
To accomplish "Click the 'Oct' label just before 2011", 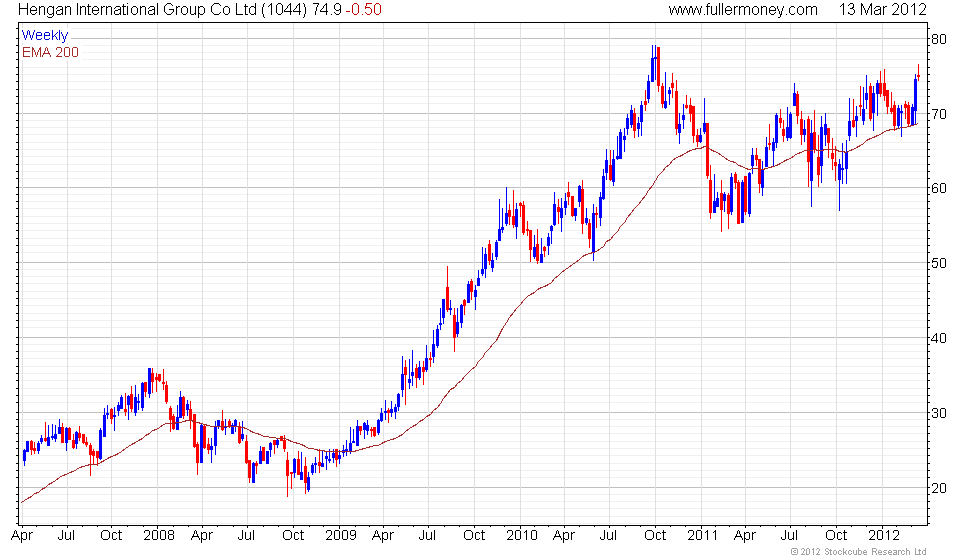I will [x=655, y=535].
